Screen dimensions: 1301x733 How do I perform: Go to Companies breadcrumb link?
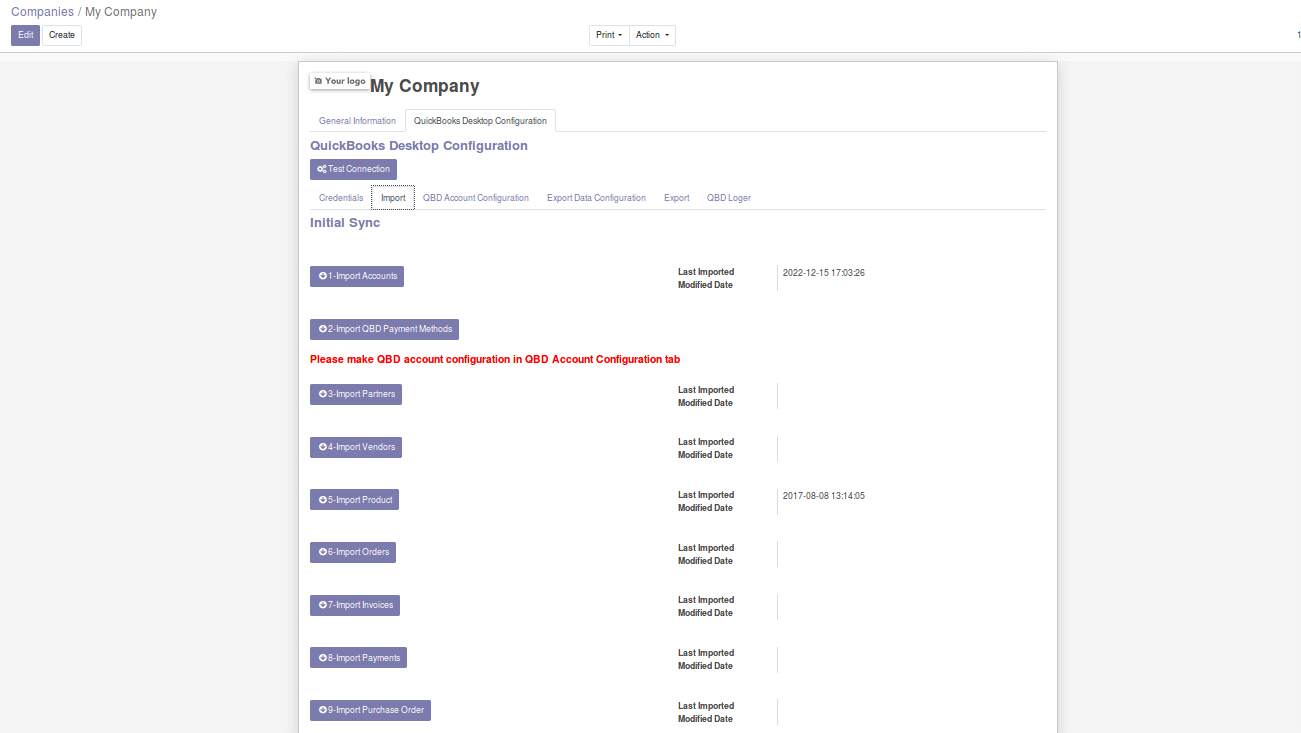click(x=42, y=12)
